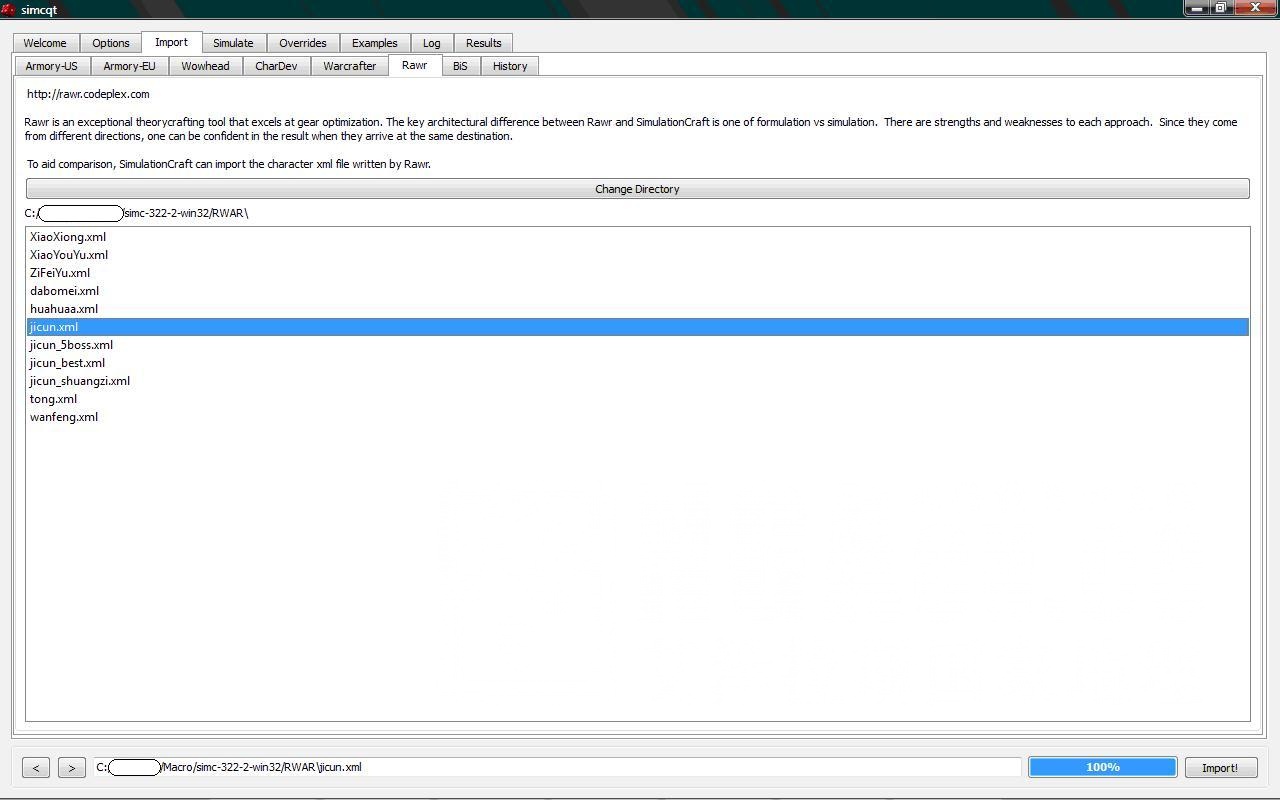Viewport: 1280px width, 800px height.
Task: Switch to the Simulate tab
Action: 233,43
